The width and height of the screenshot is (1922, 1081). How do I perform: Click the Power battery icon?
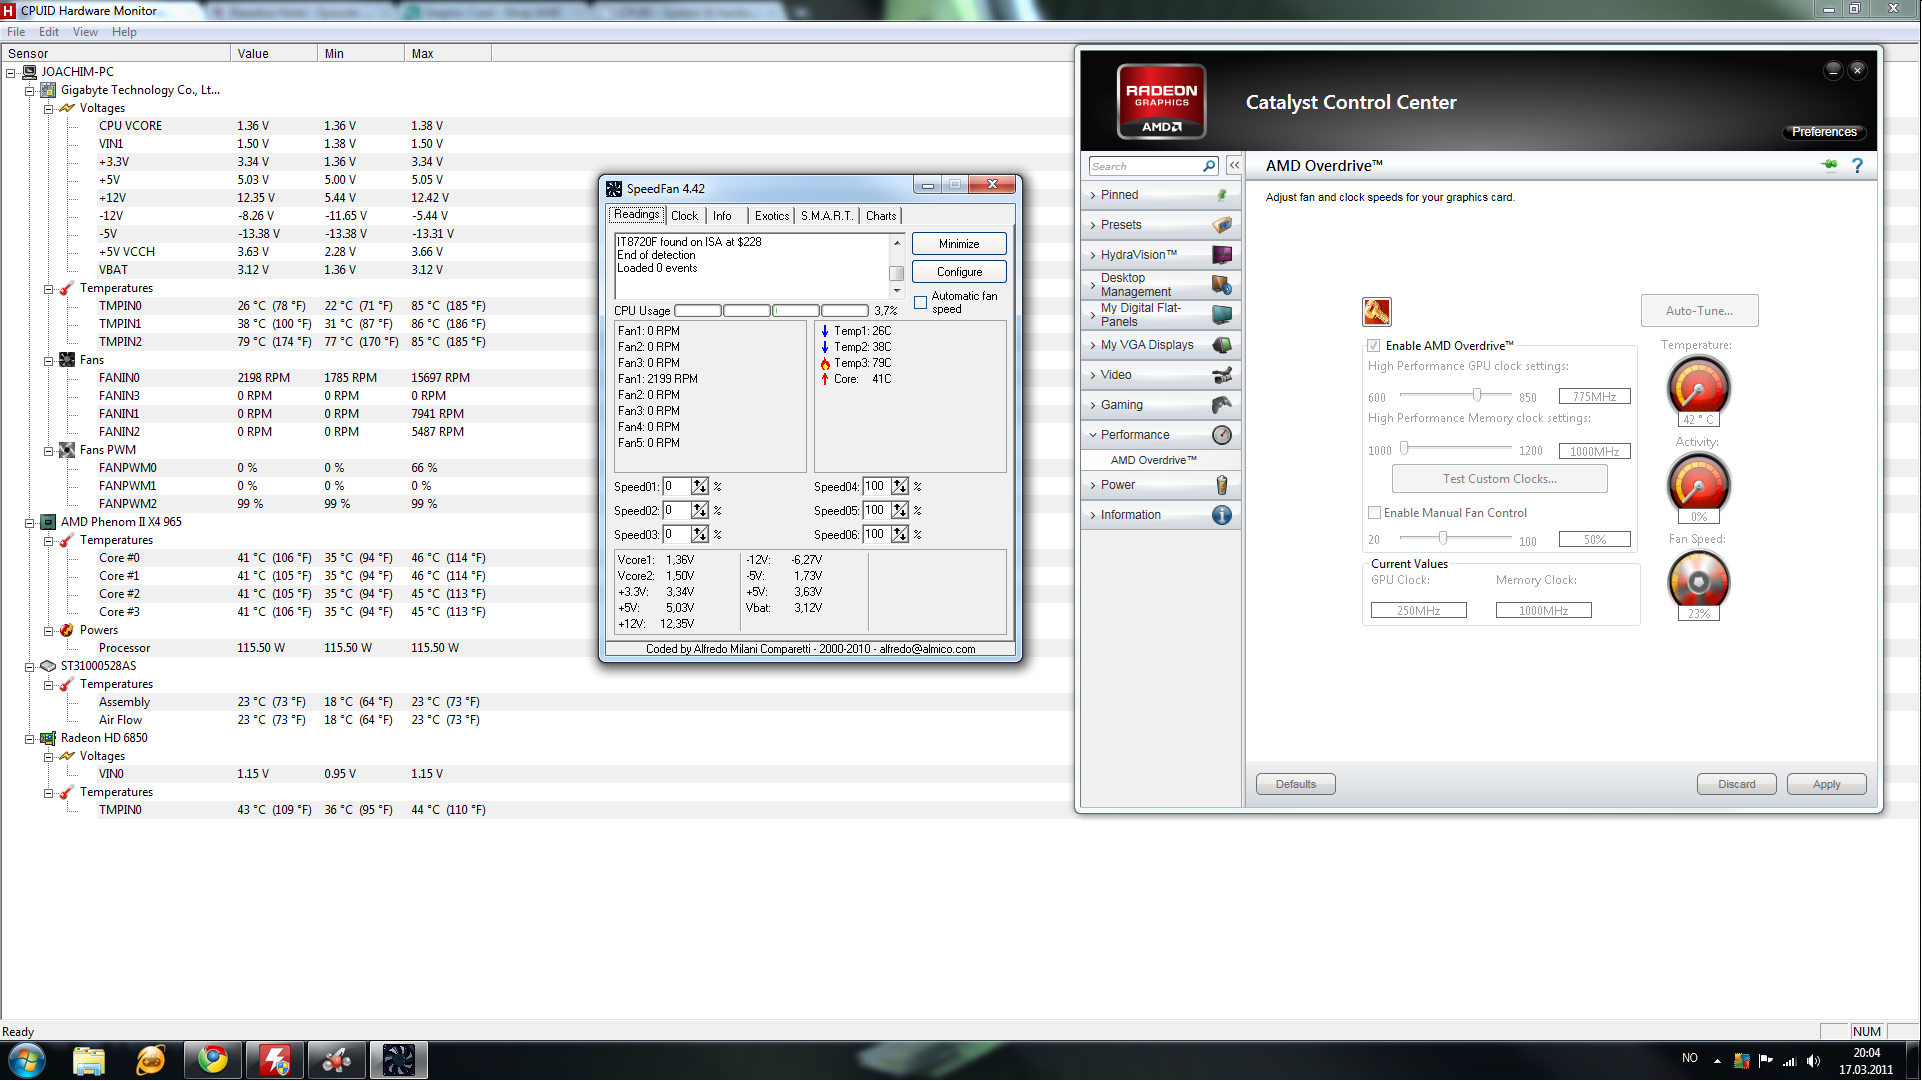click(1222, 485)
